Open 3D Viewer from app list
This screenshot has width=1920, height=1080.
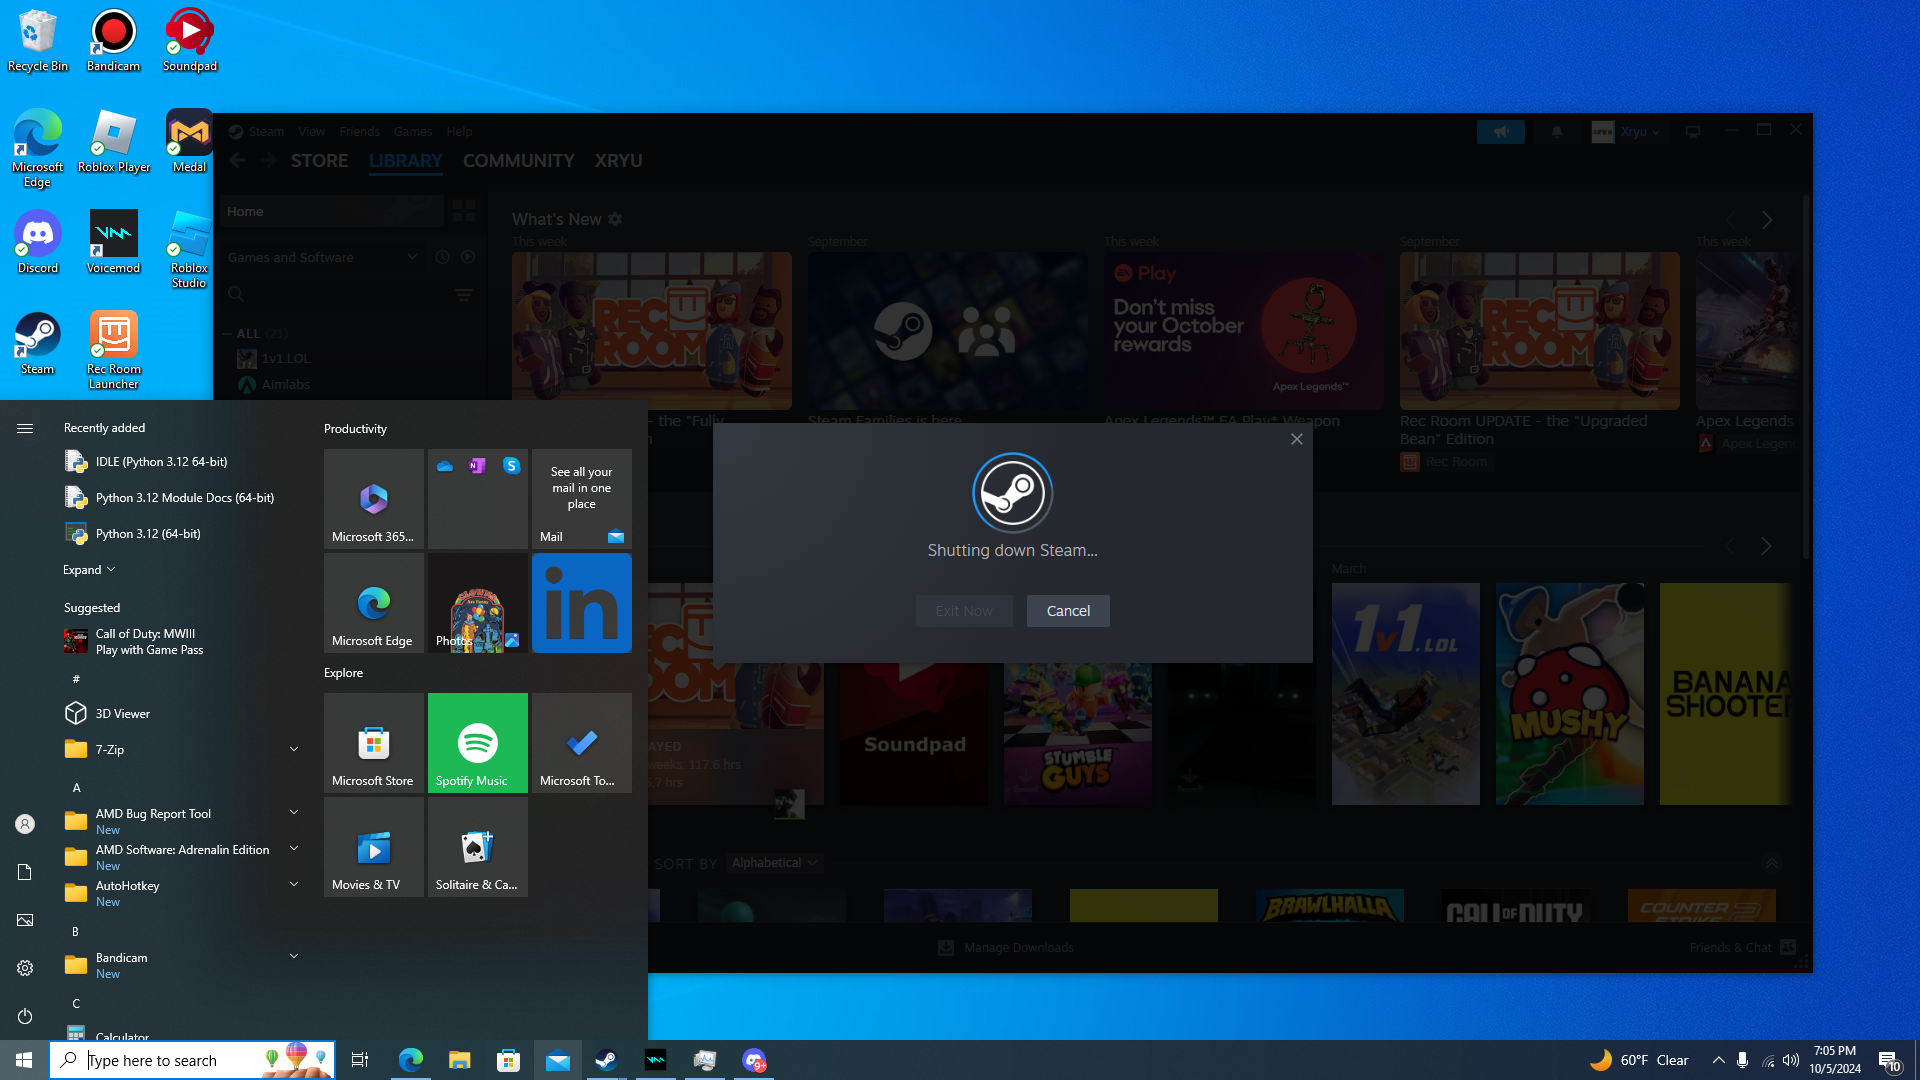(122, 713)
